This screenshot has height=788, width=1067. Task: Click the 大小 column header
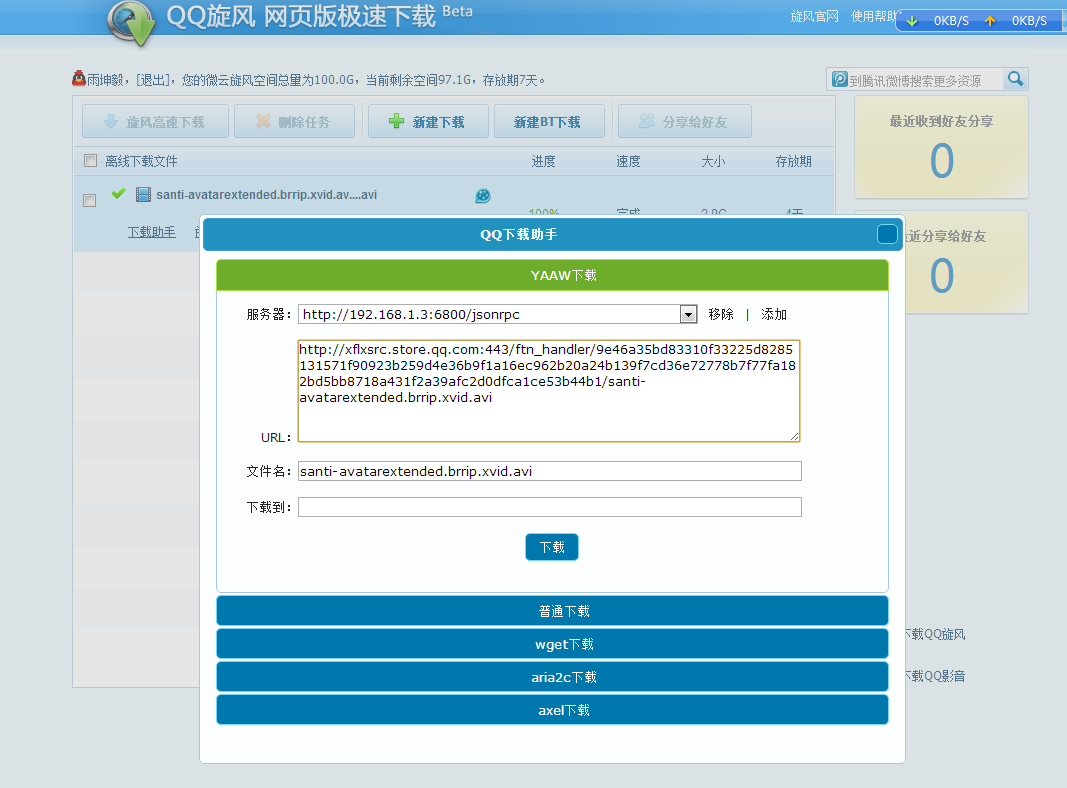pos(713,161)
